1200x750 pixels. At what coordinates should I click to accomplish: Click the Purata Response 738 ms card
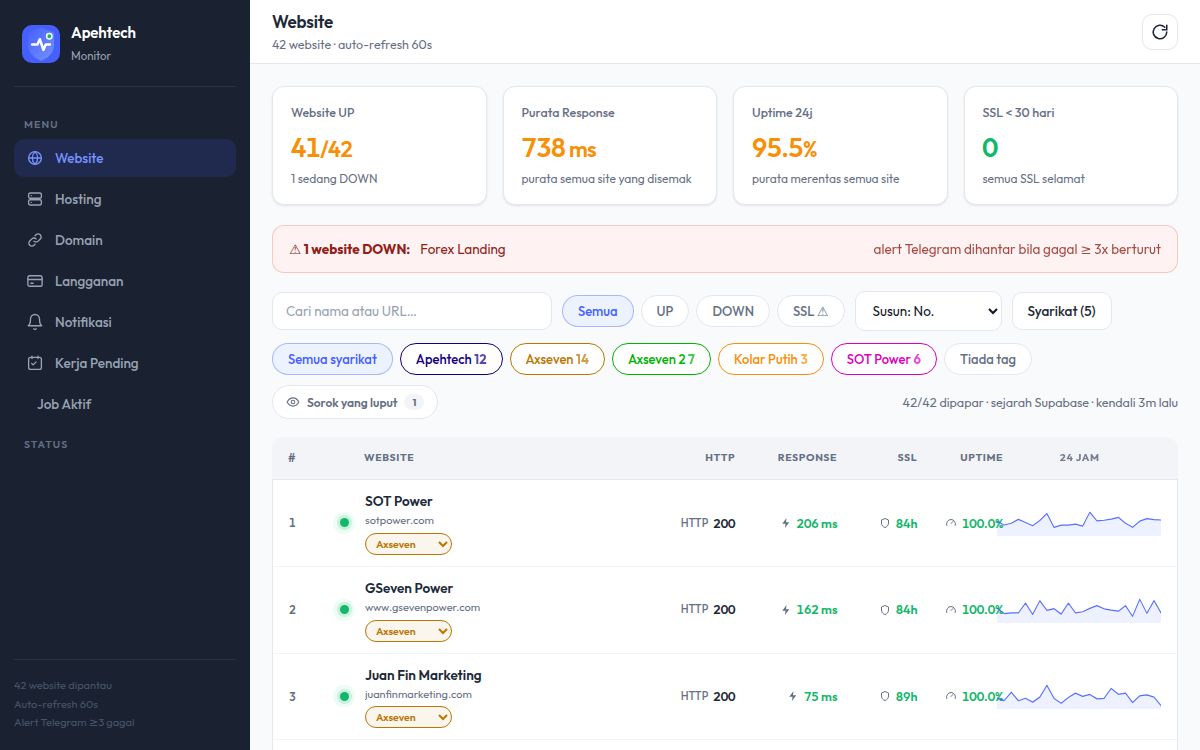coord(610,146)
